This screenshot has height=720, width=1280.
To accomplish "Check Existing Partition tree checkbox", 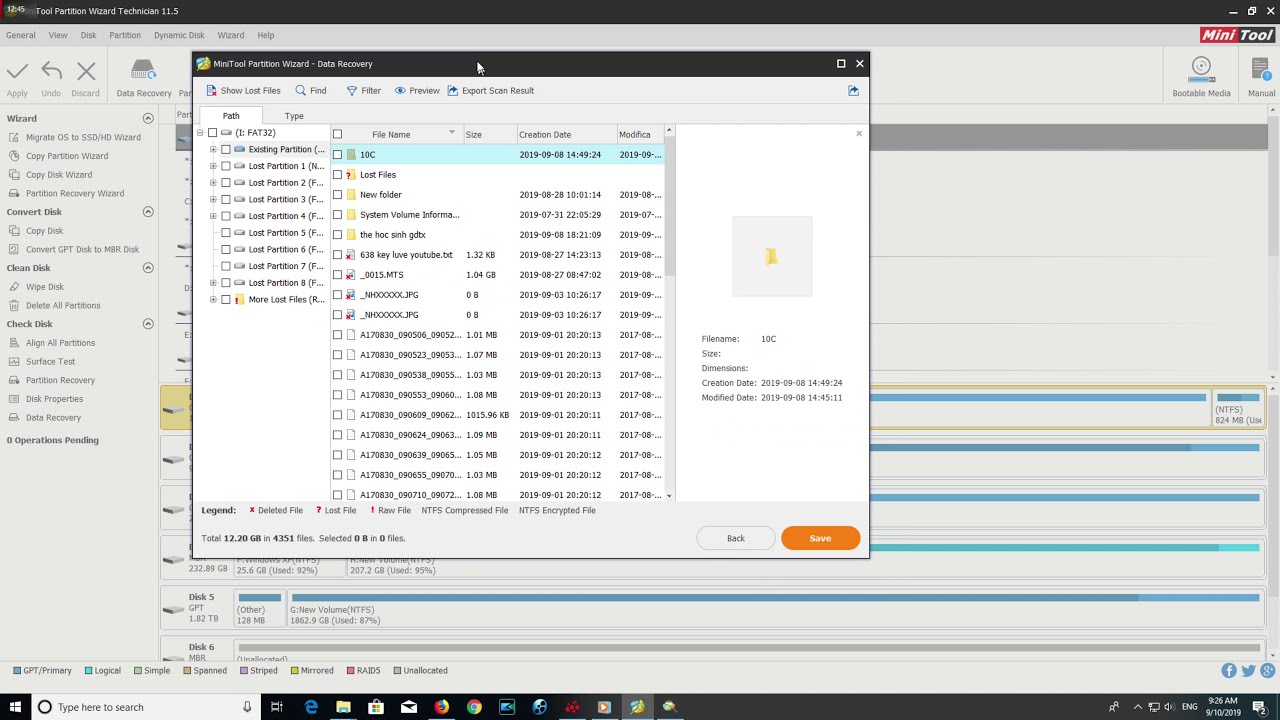I will (x=226, y=149).
